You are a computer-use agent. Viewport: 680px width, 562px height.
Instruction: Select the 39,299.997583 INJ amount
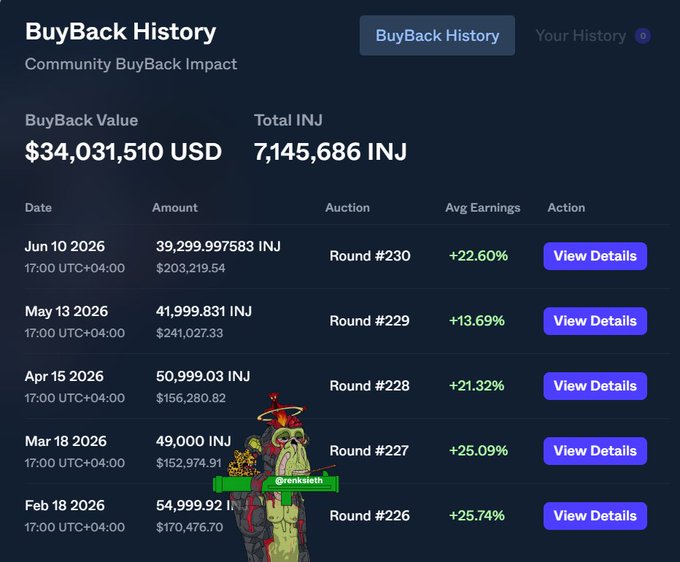tap(218, 246)
